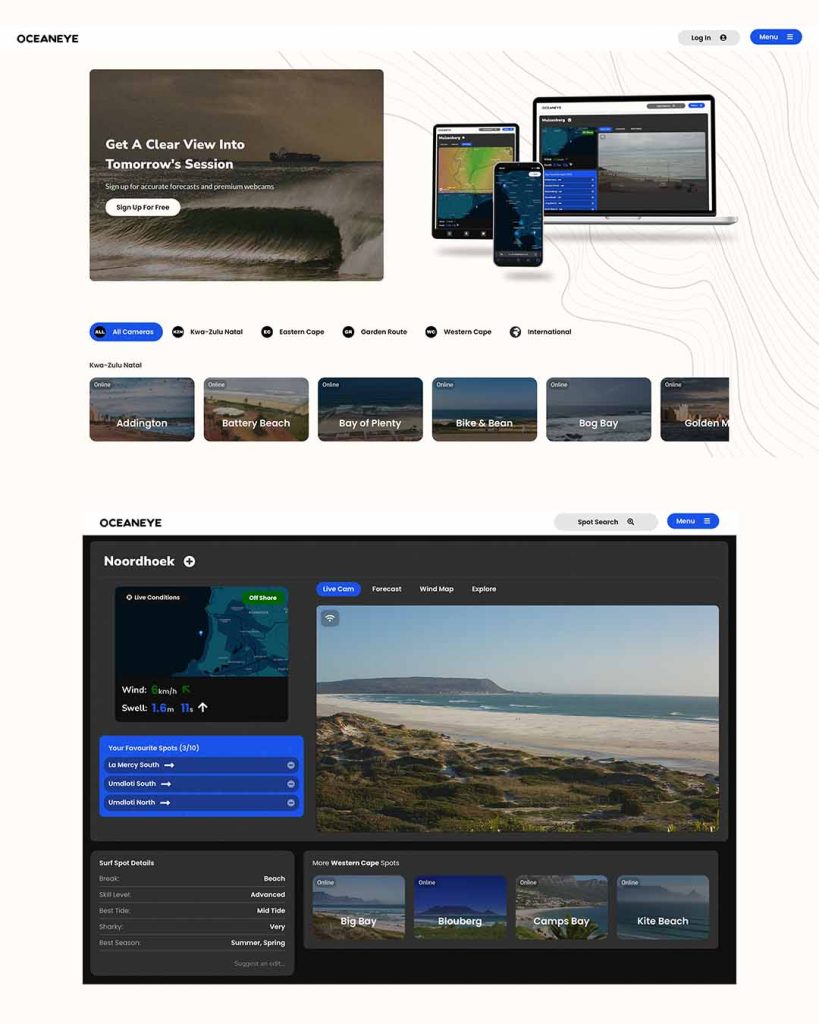Click the Suggest an edit link
The image size is (819, 1024).
[259, 963]
